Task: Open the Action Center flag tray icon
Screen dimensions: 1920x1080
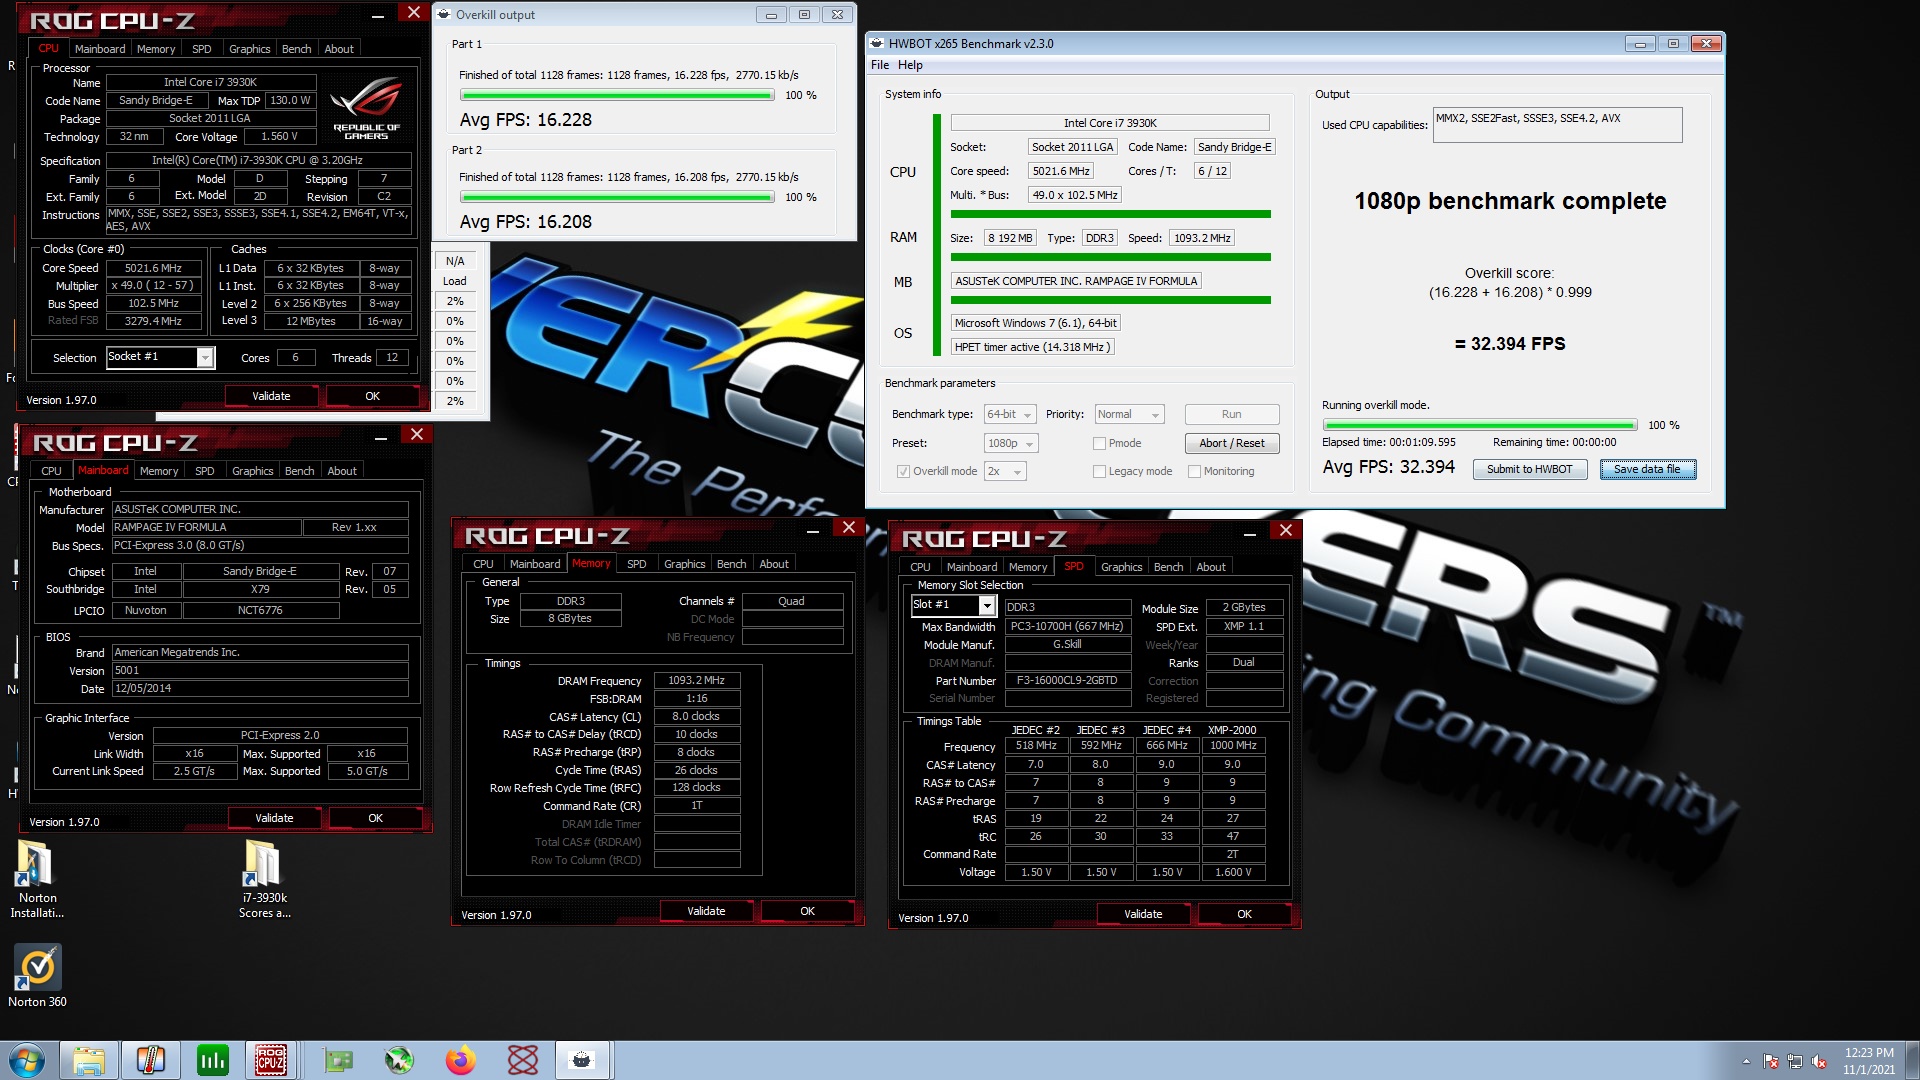Action: (x=1771, y=1061)
